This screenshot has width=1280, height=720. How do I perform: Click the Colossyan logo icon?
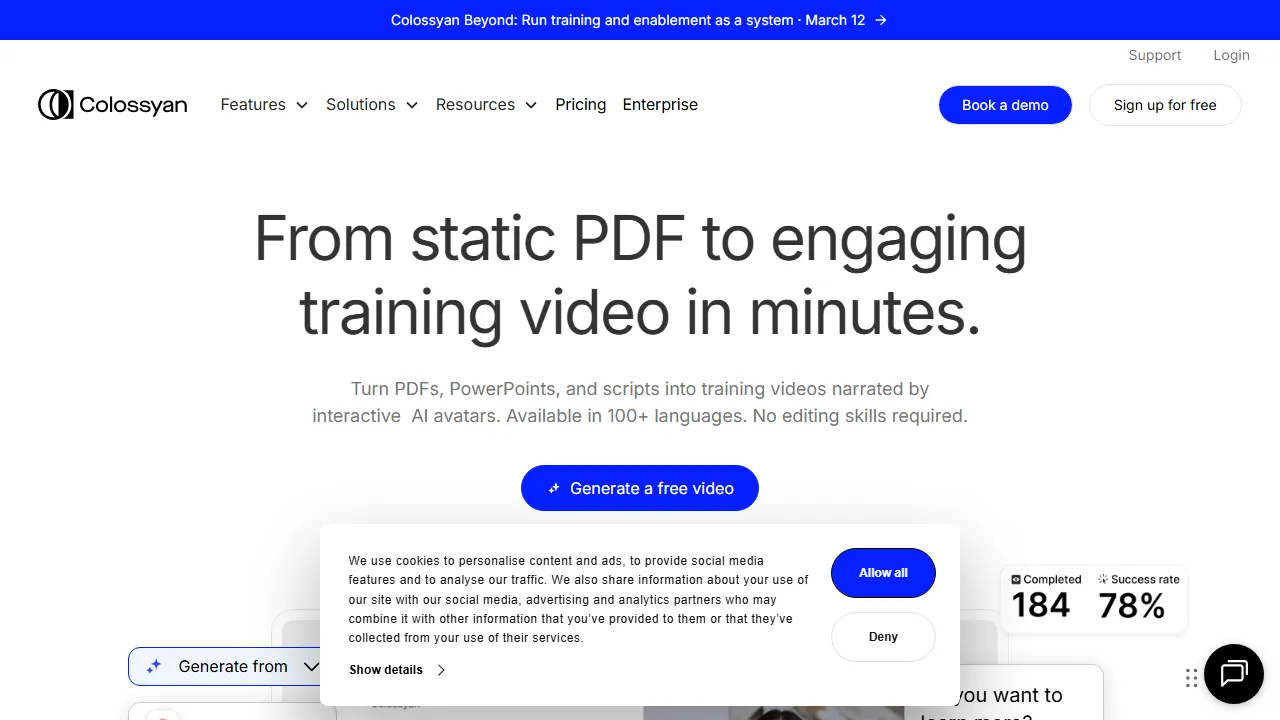pos(56,104)
